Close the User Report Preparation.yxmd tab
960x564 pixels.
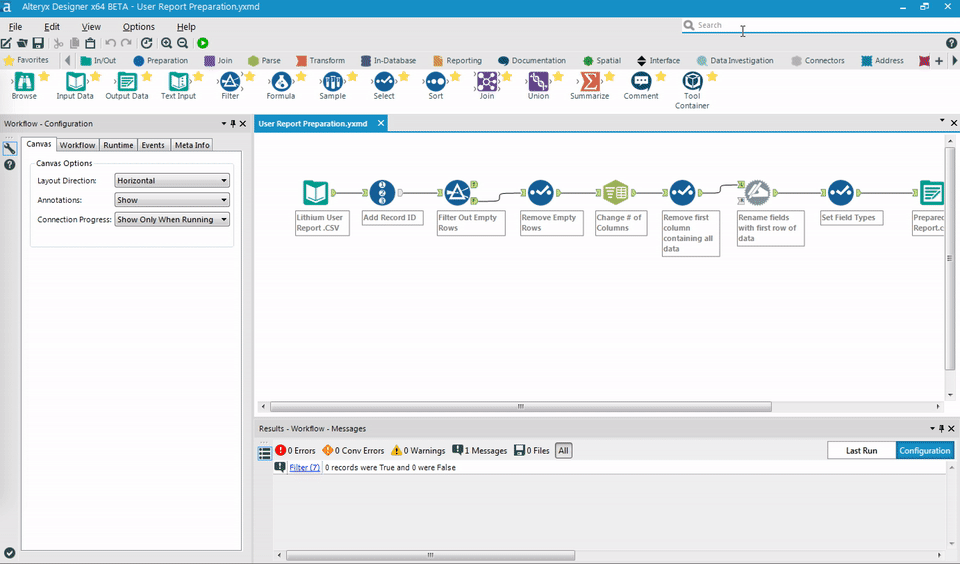pos(381,123)
